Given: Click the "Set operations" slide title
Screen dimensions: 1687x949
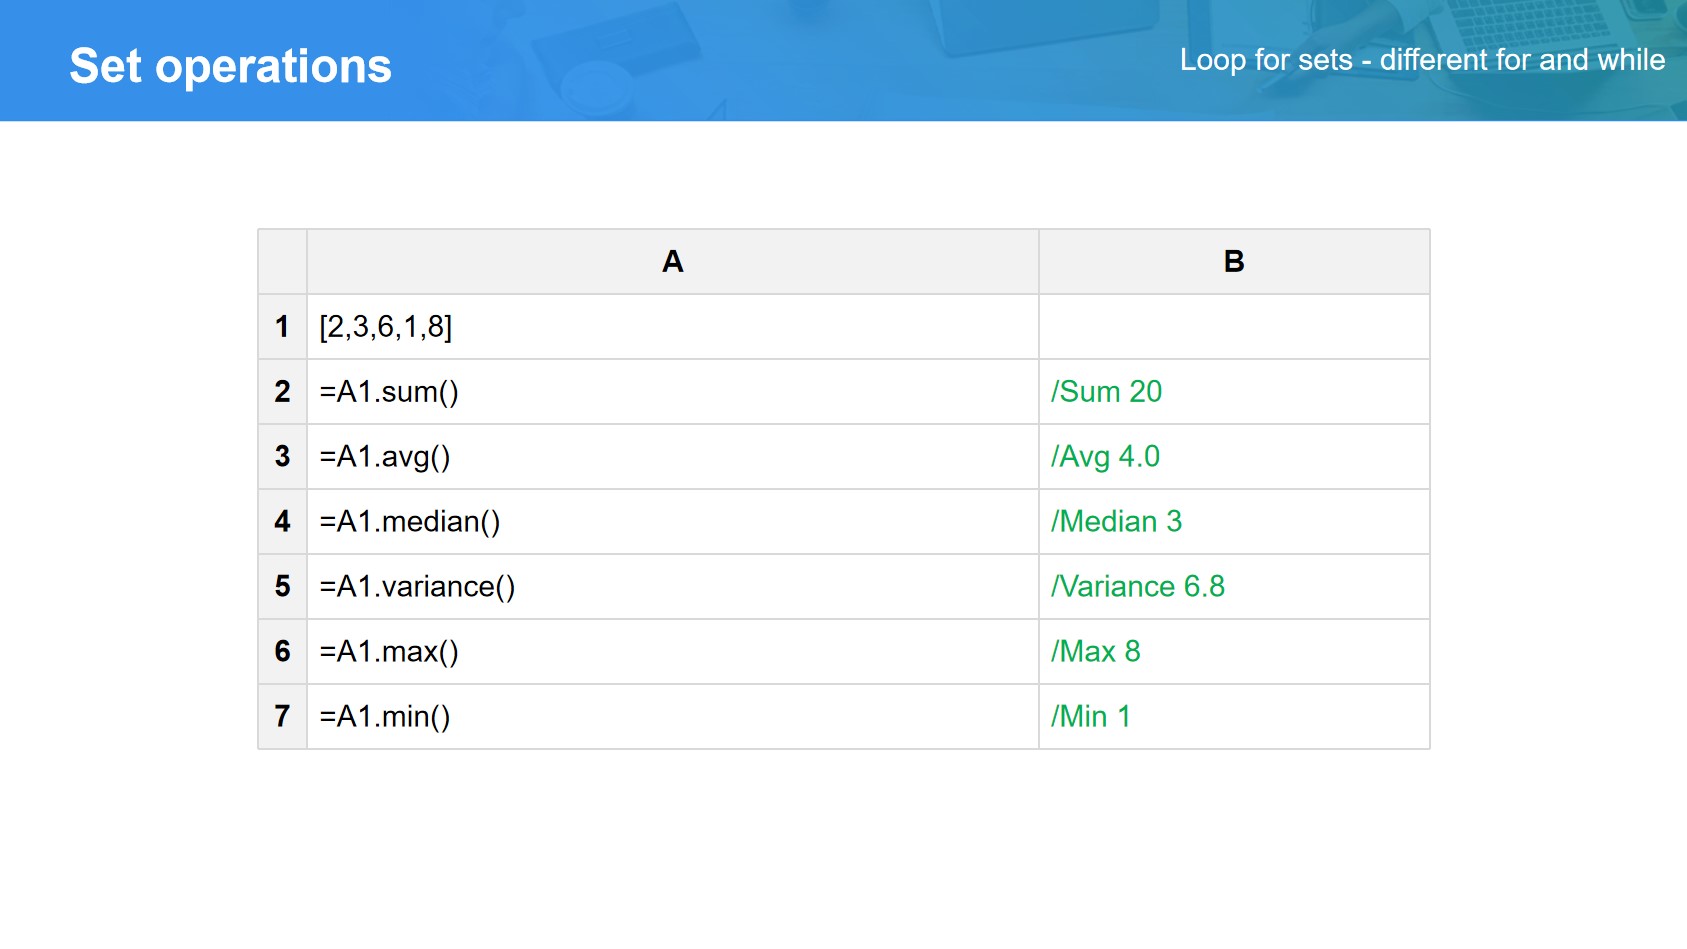Looking at the screenshot, I should 230,66.
